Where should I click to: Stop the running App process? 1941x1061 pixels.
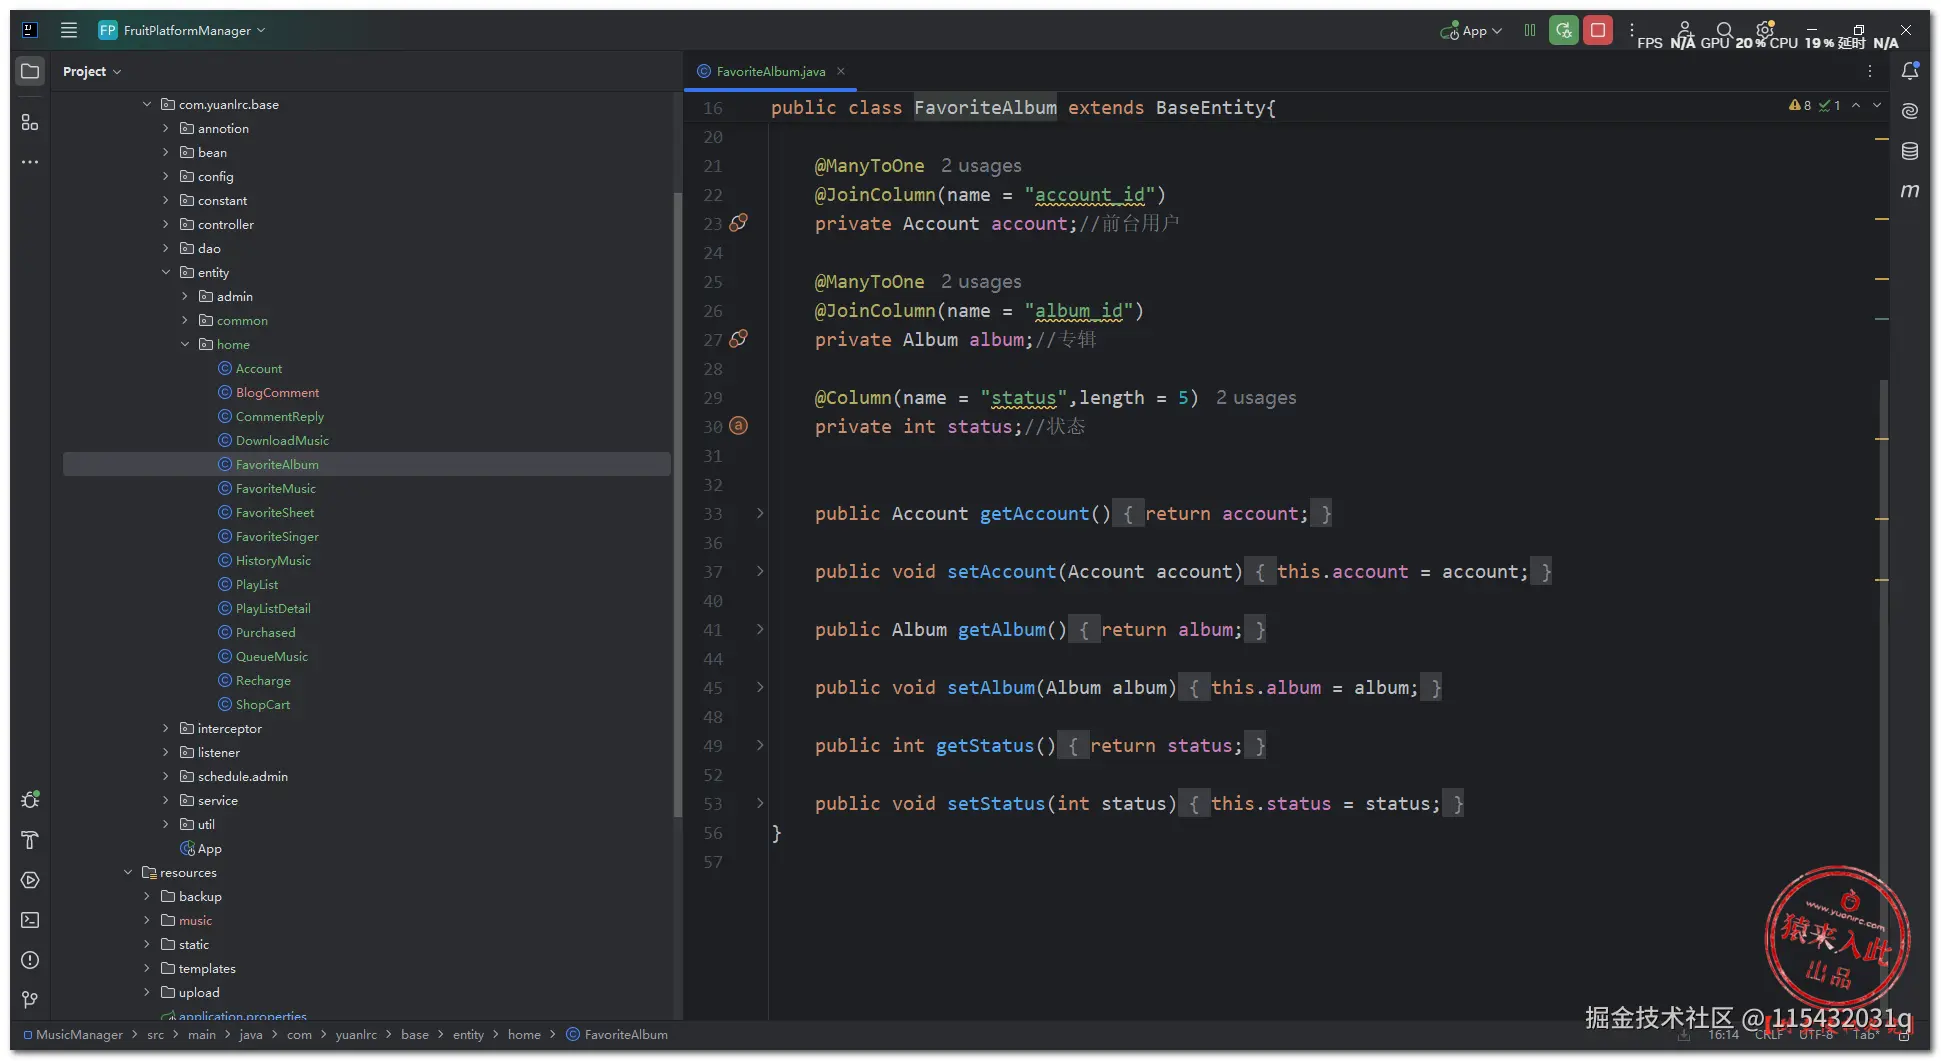[x=1598, y=30]
